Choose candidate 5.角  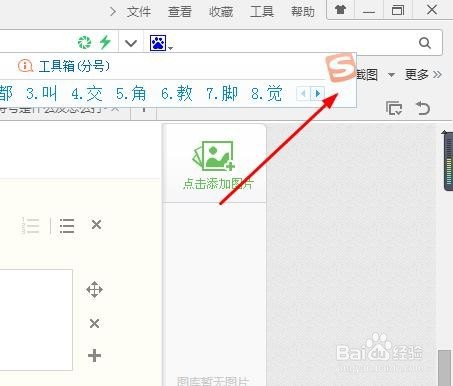click(x=131, y=94)
